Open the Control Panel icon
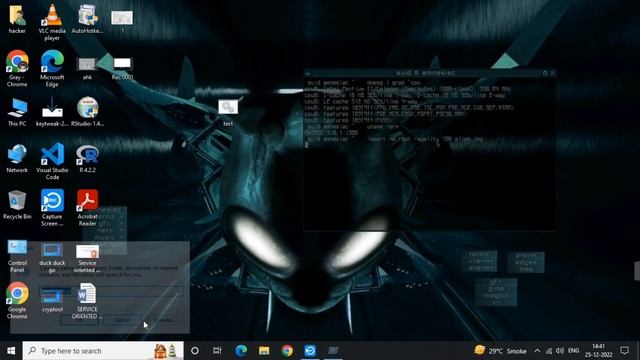 17,256
